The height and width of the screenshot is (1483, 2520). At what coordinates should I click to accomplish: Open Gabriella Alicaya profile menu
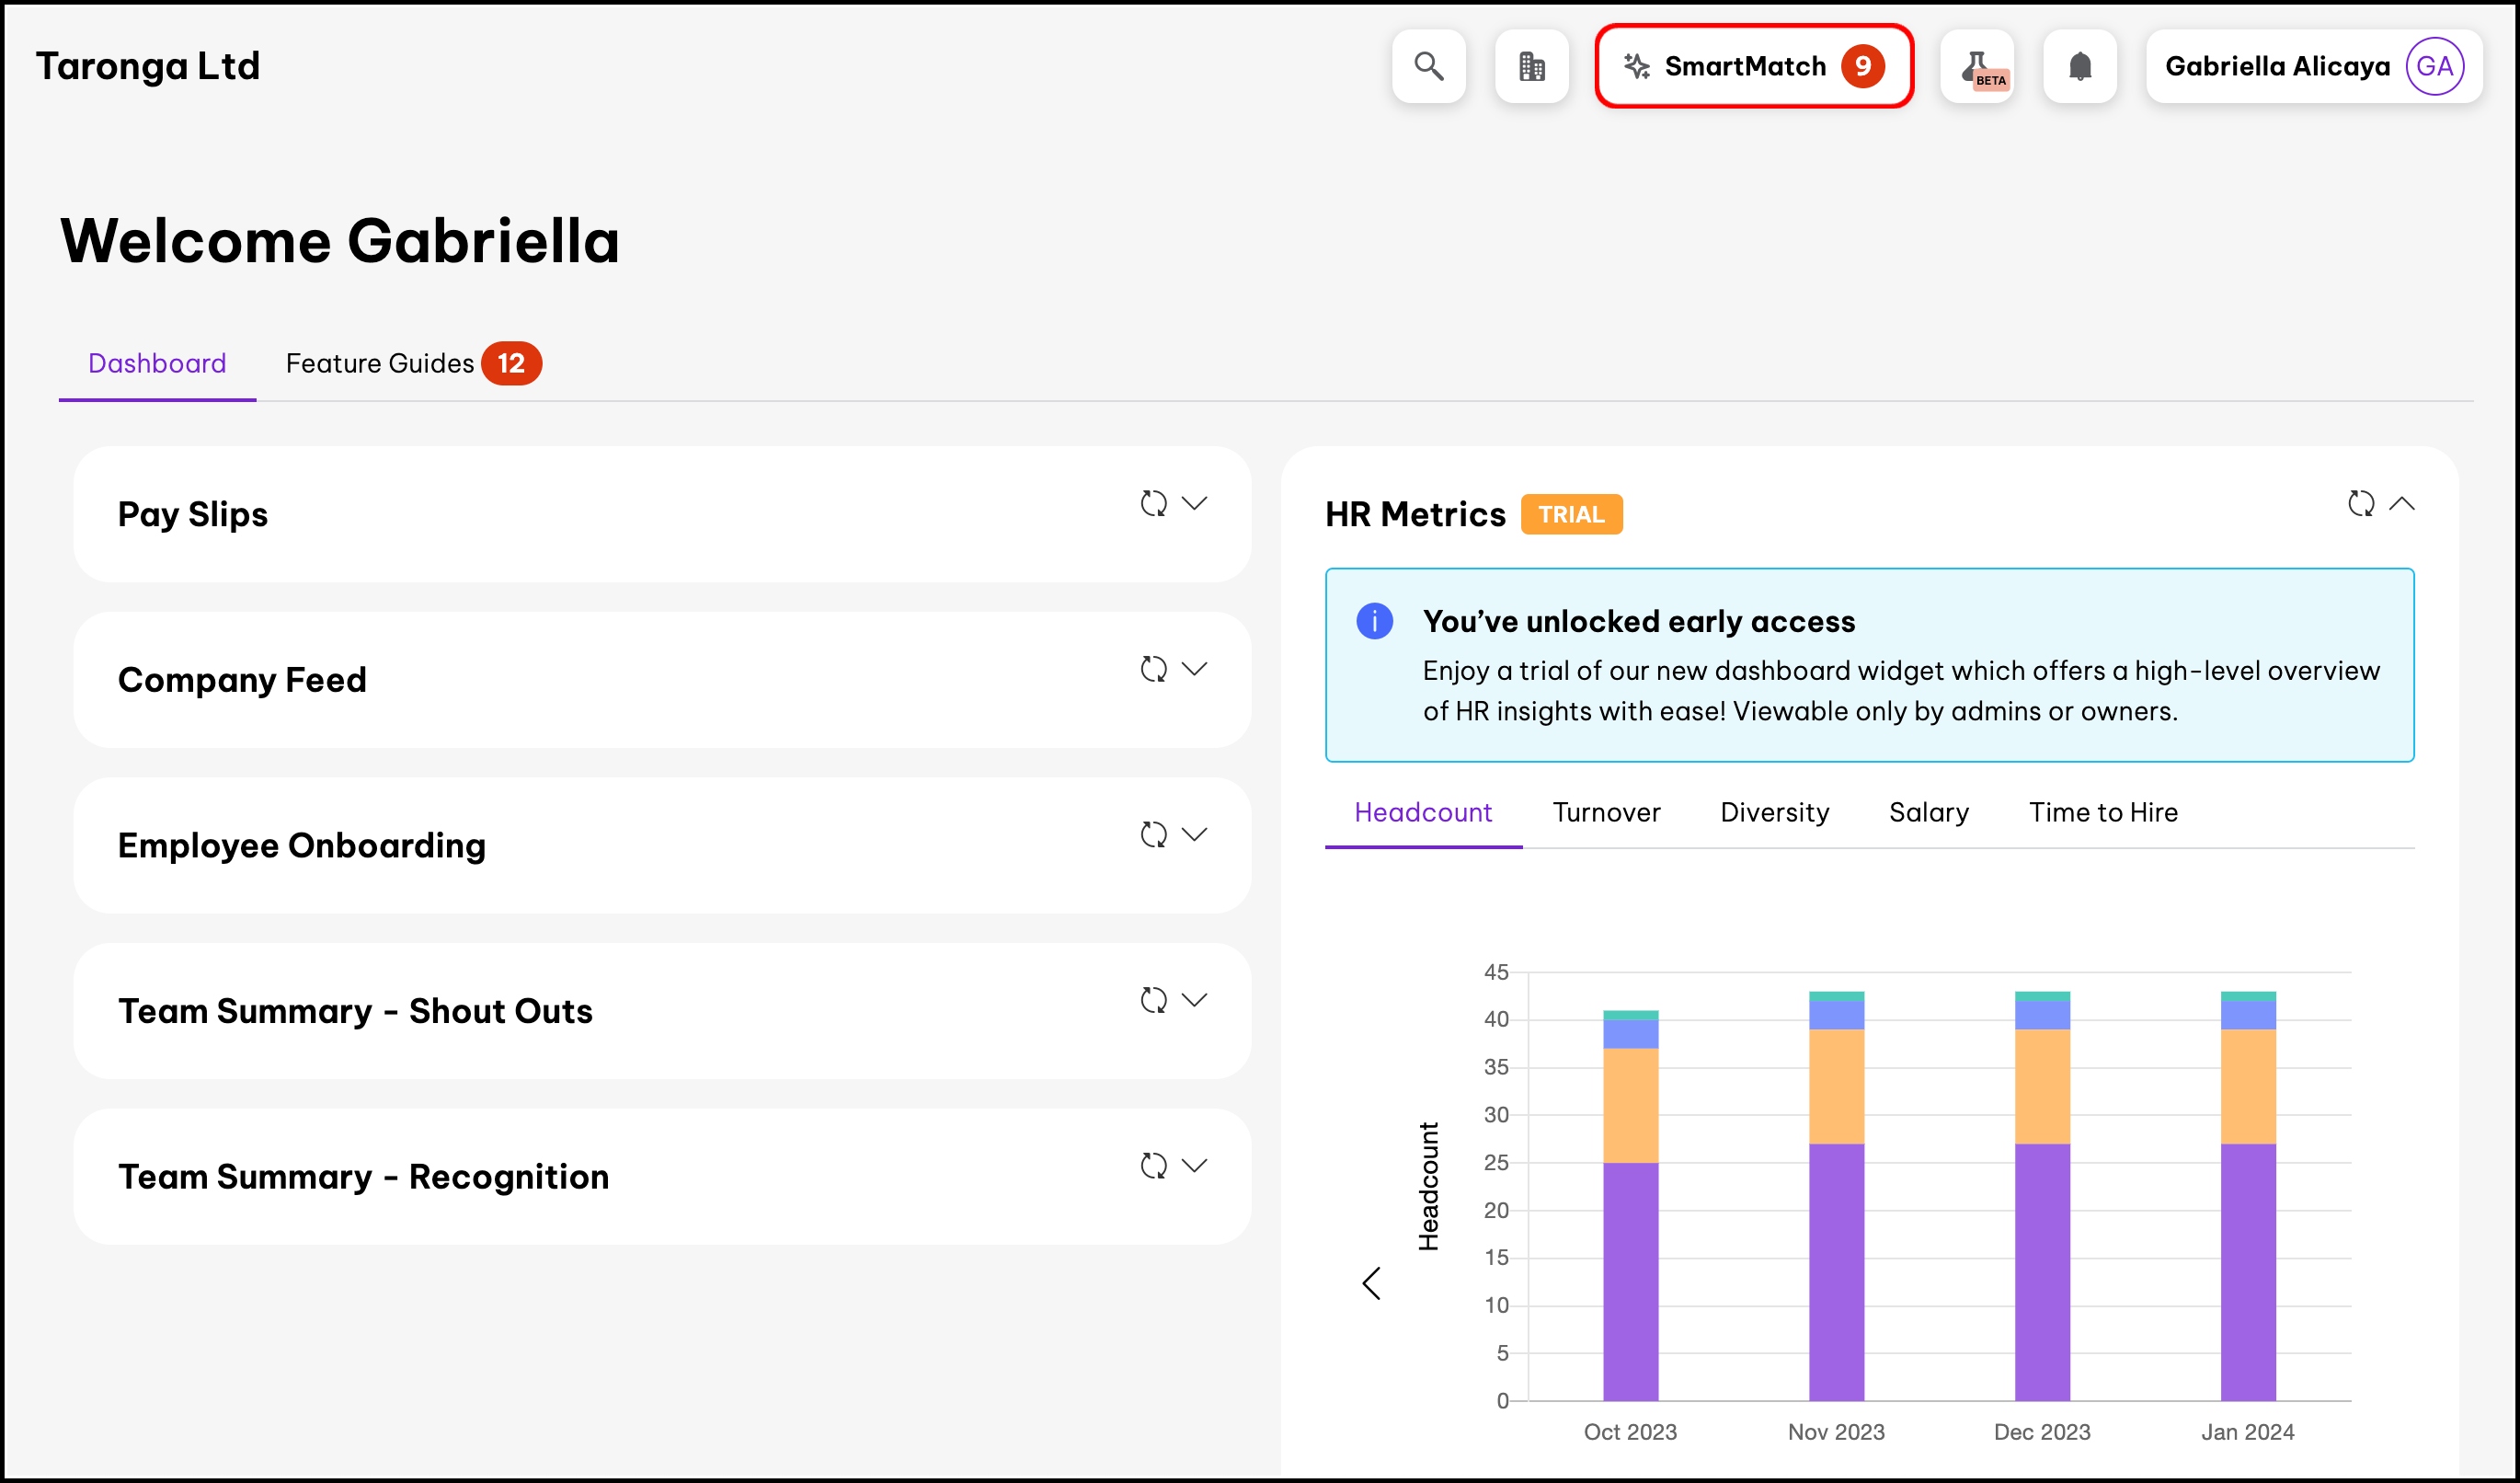pyautogui.click(x=2312, y=66)
